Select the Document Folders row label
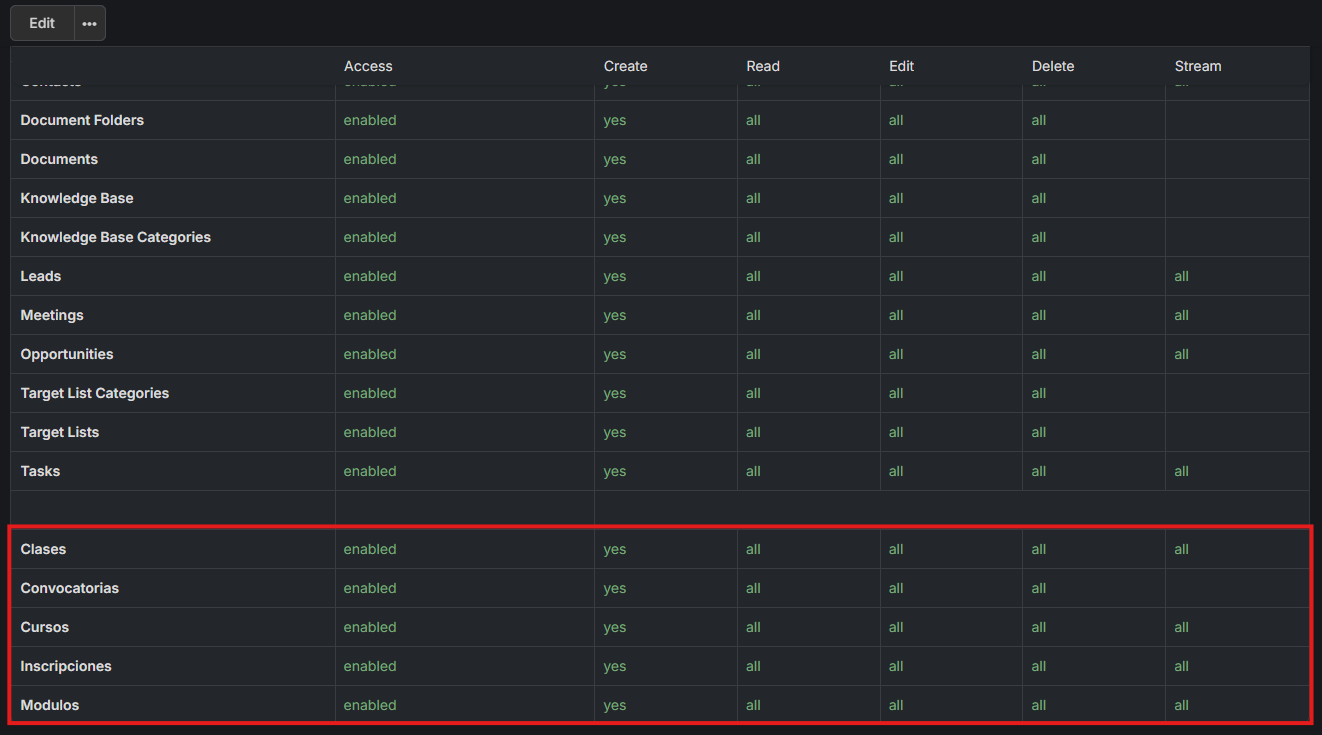Viewport: 1322px width, 735px height. (x=82, y=120)
